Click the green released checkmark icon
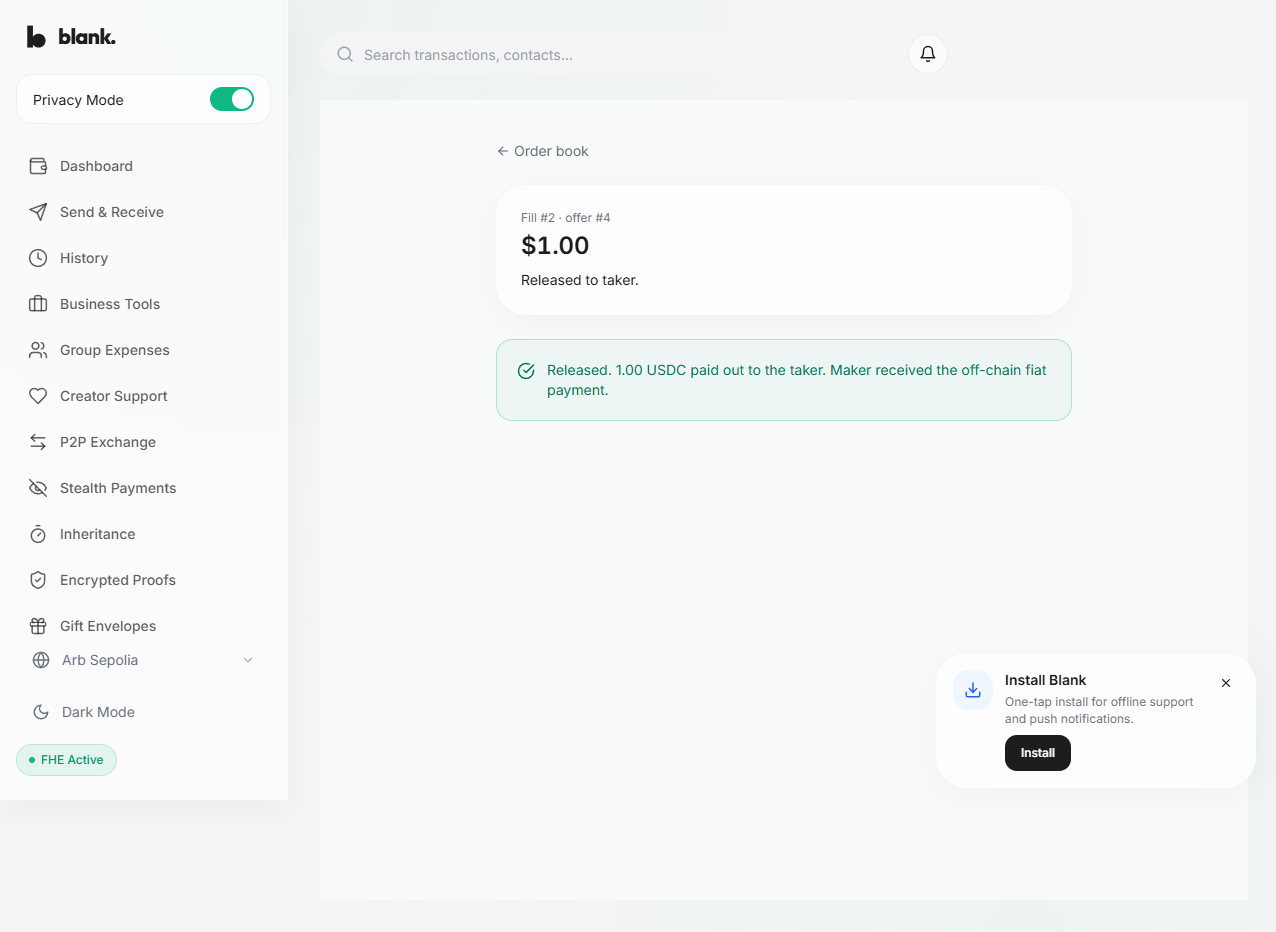The image size is (1276, 932). pyautogui.click(x=526, y=371)
